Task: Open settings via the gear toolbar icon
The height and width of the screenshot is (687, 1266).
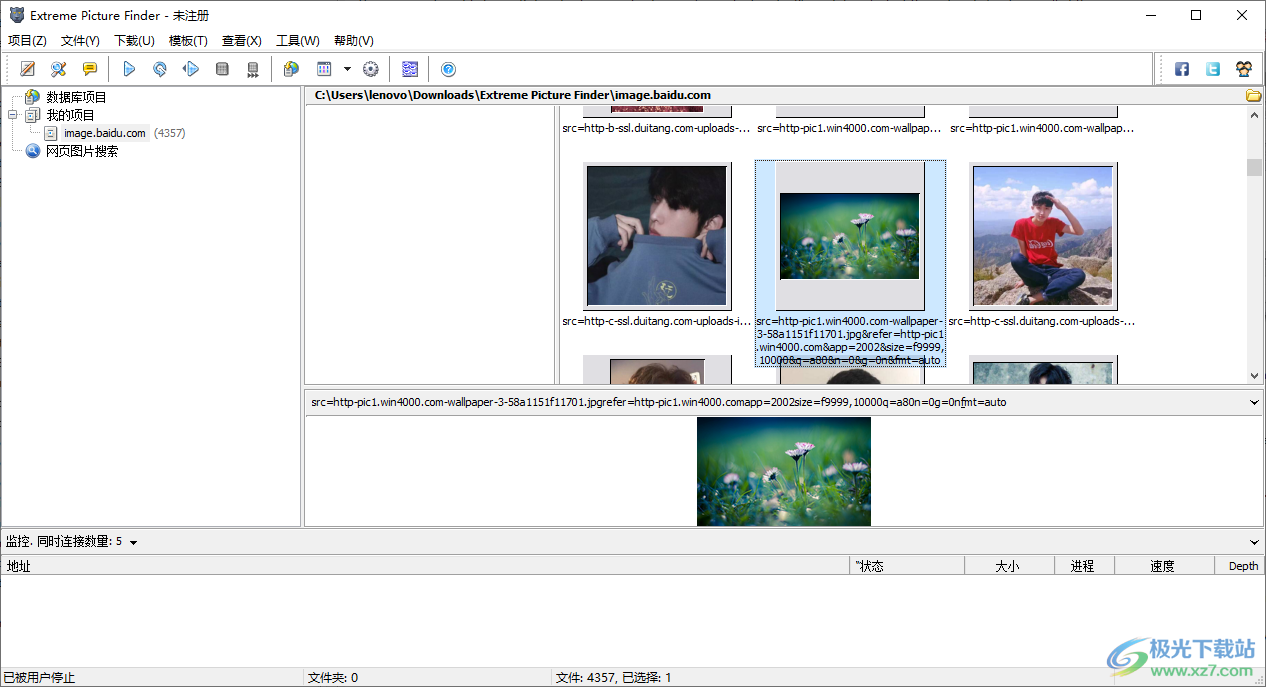Action: click(x=371, y=69)
